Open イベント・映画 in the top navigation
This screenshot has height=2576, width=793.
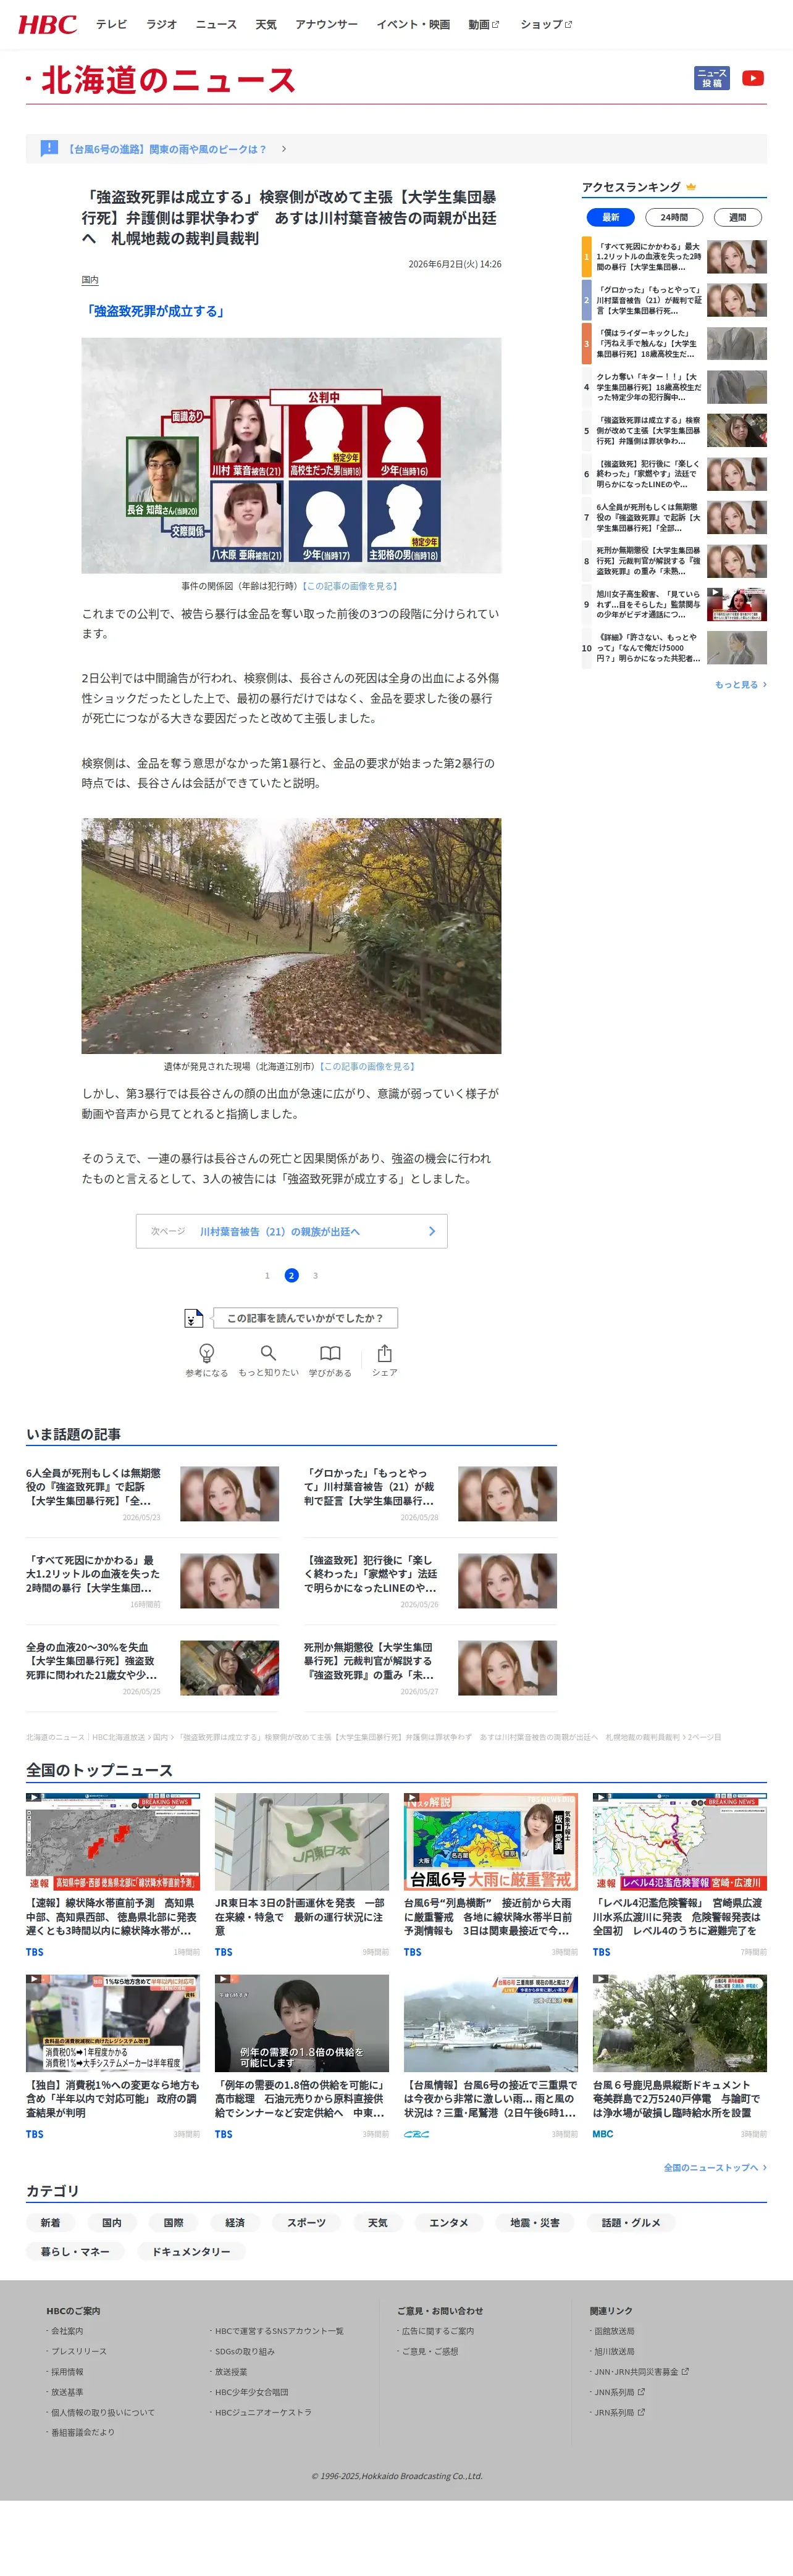tap(413, 24)
